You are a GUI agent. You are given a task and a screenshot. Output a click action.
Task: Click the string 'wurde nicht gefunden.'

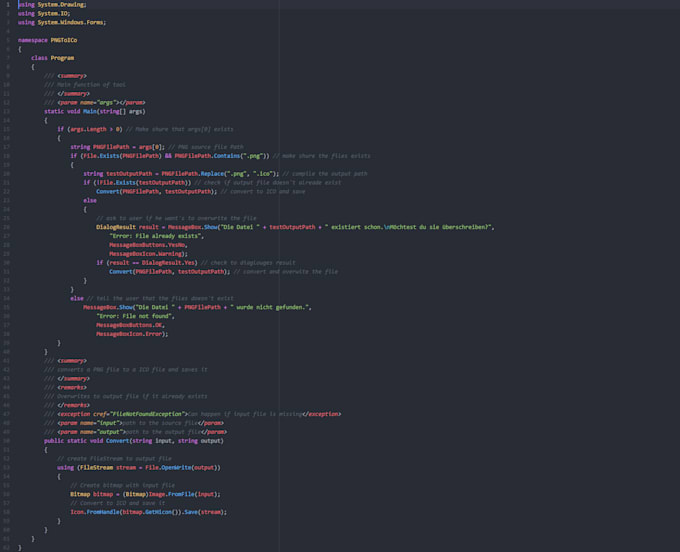point(272,307)
